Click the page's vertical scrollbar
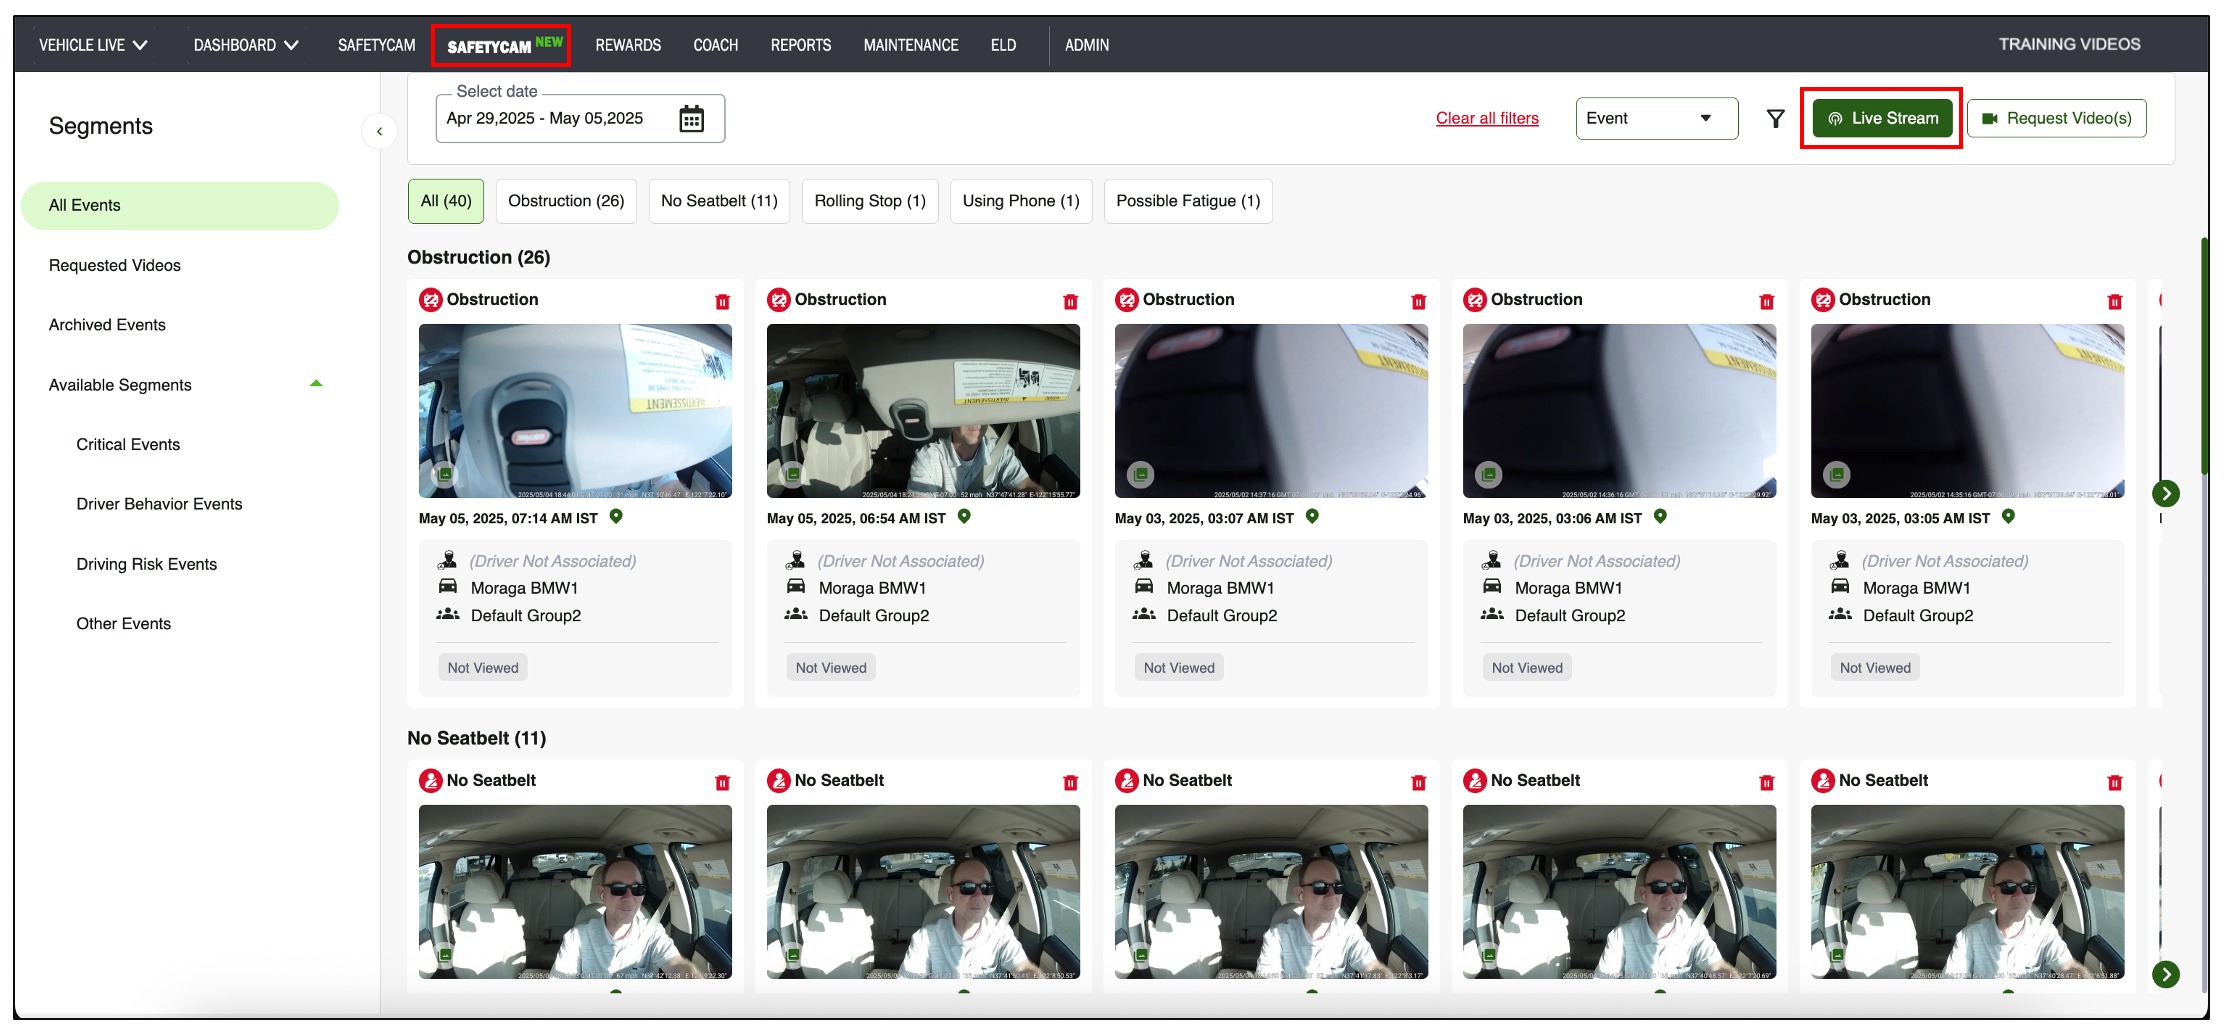This screenshot has width=2226, height=1036. pyautogui.click(x=2204, y=355)
